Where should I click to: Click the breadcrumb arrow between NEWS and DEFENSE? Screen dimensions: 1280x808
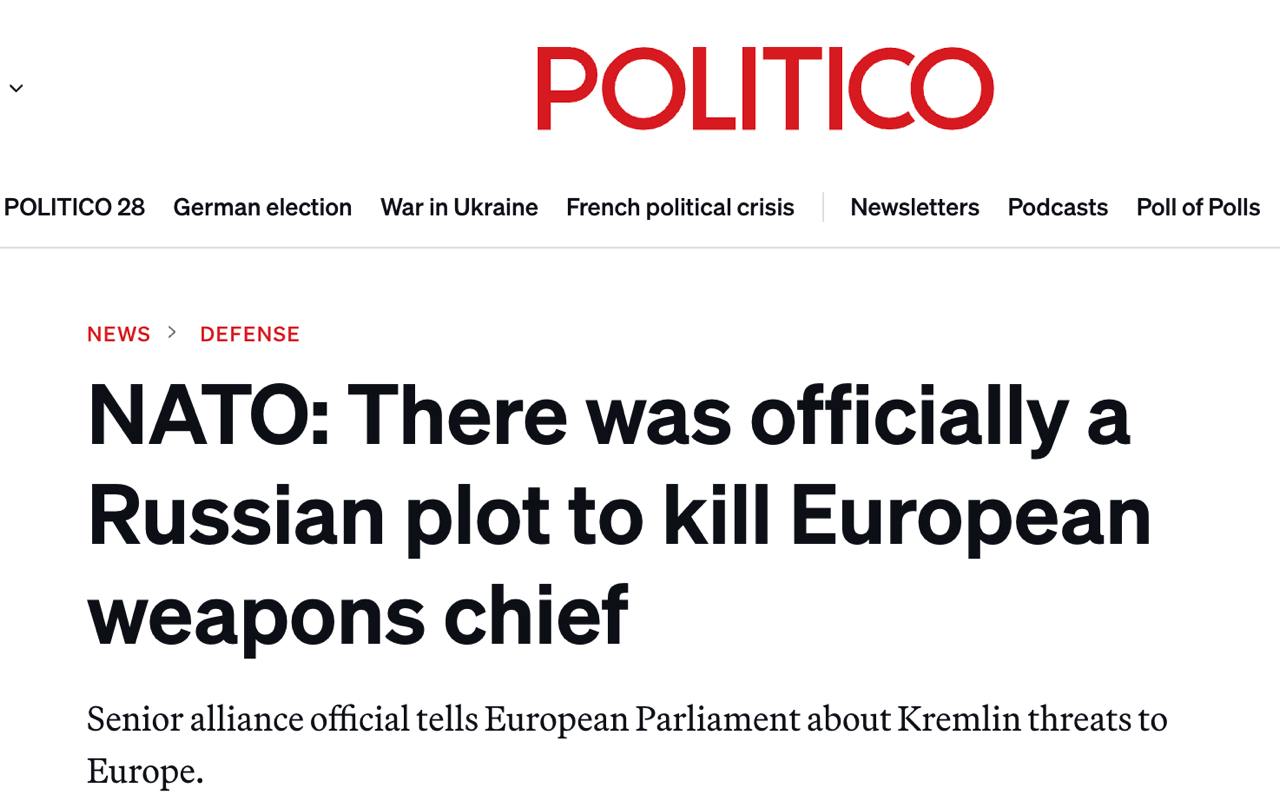click(x=172, y=332)
